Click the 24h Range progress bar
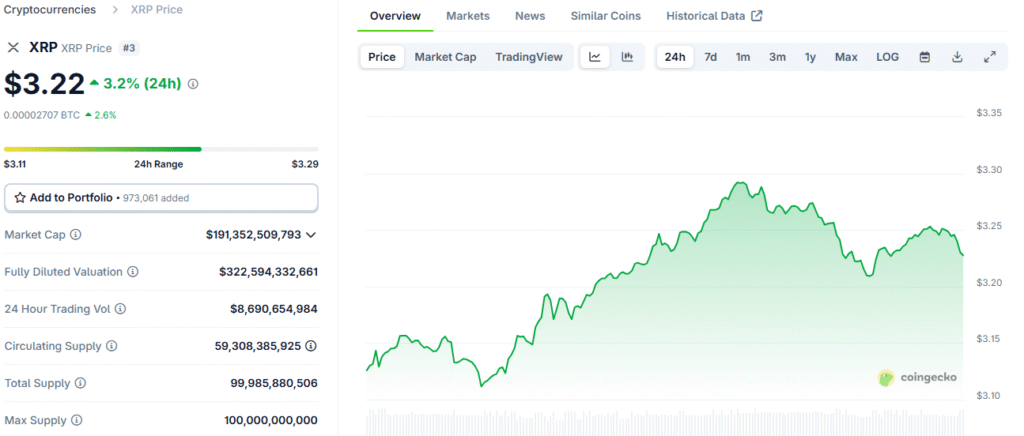The image size is (1024, 436). pos(161,149)
